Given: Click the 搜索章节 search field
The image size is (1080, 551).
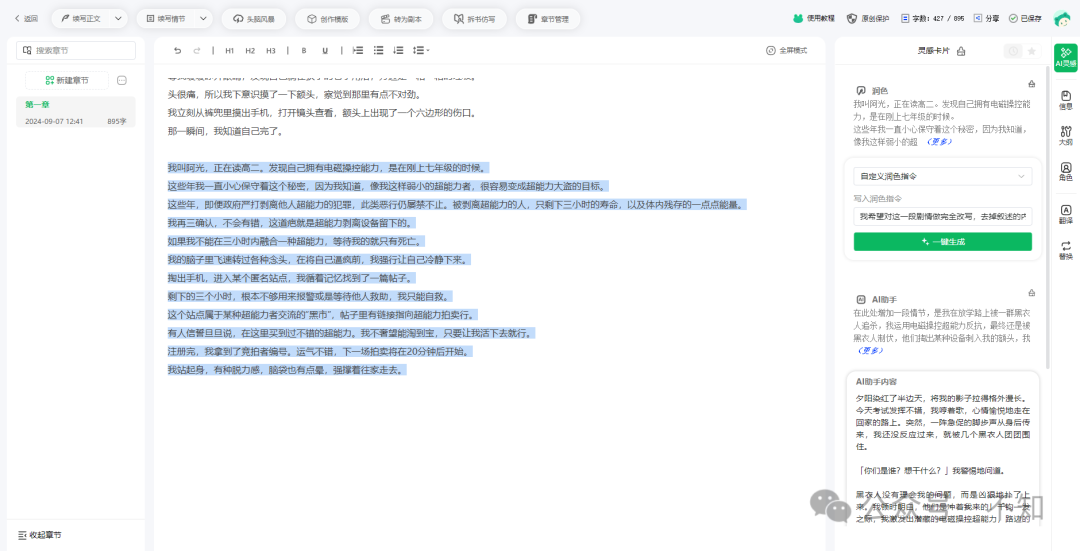Looking at the screenshot, I should pos(76,50).
